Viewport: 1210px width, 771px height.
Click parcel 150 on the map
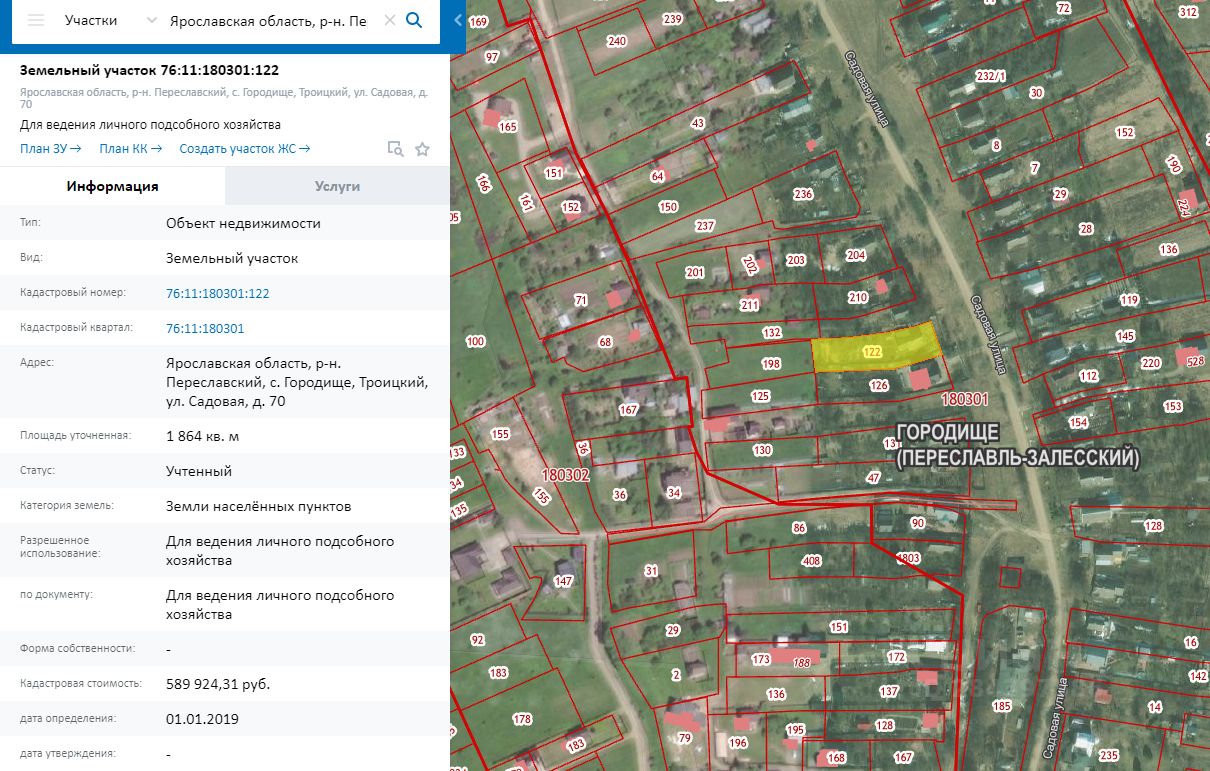[x=668, y=207]
